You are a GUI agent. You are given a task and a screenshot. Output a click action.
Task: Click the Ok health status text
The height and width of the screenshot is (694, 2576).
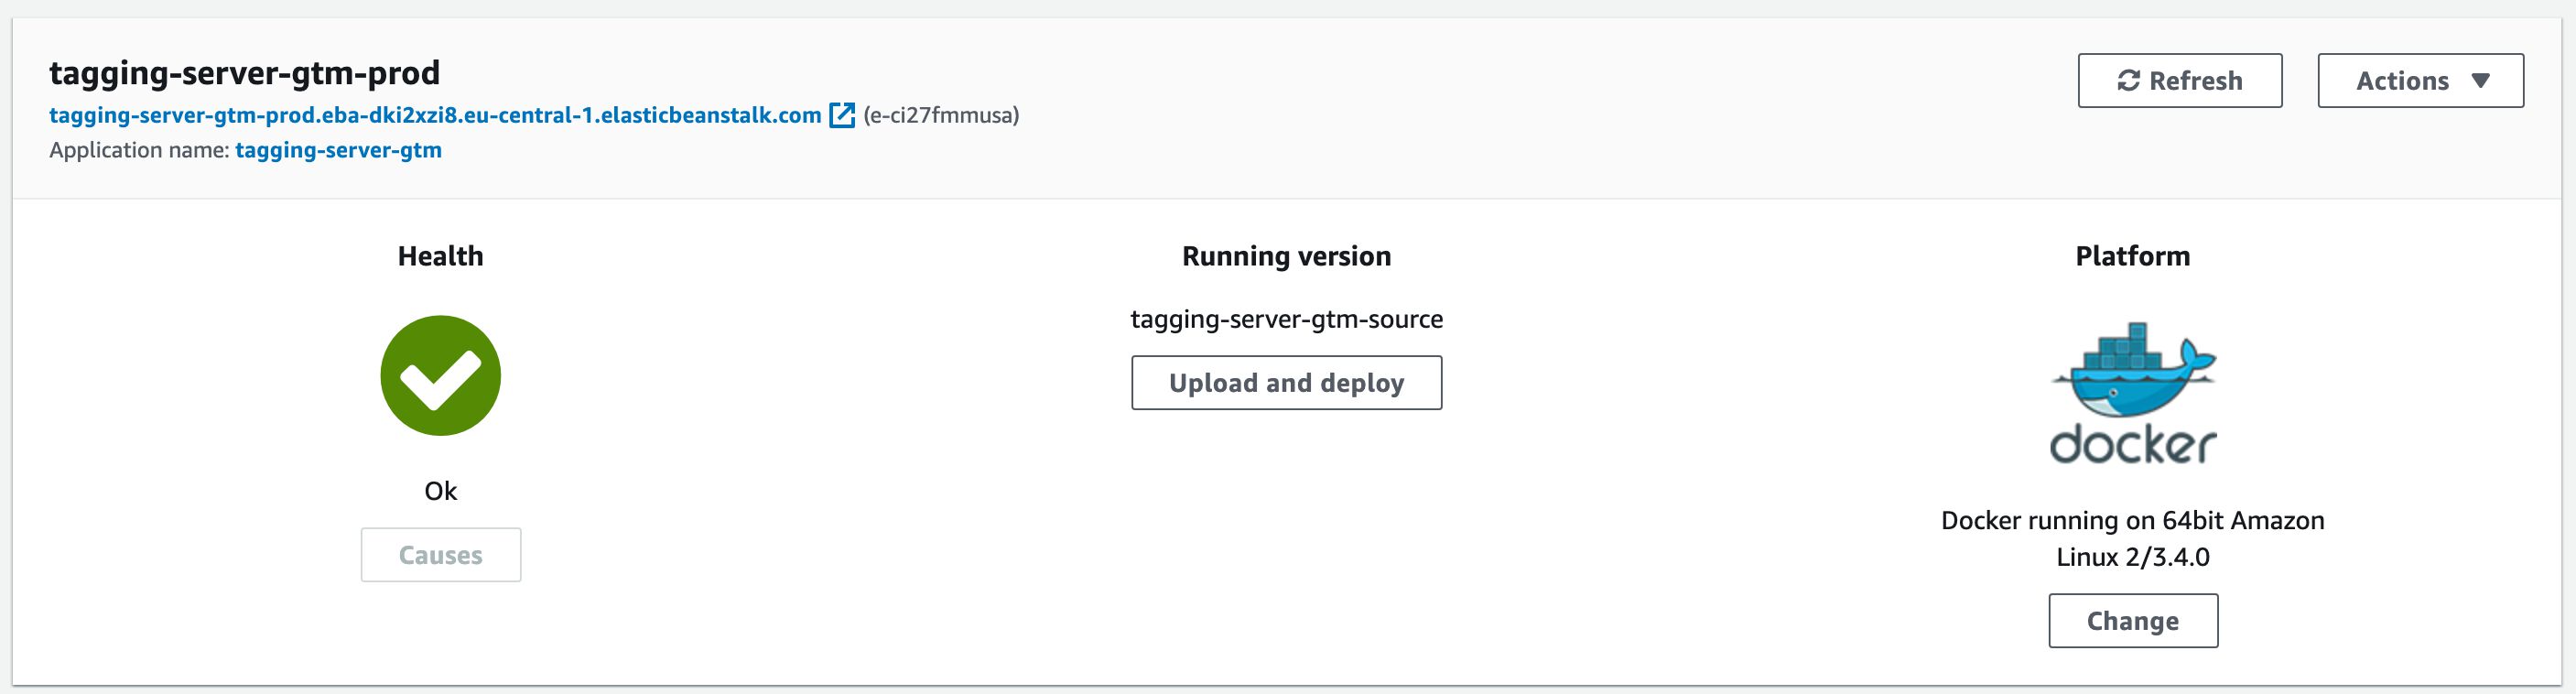pos(441,491)
